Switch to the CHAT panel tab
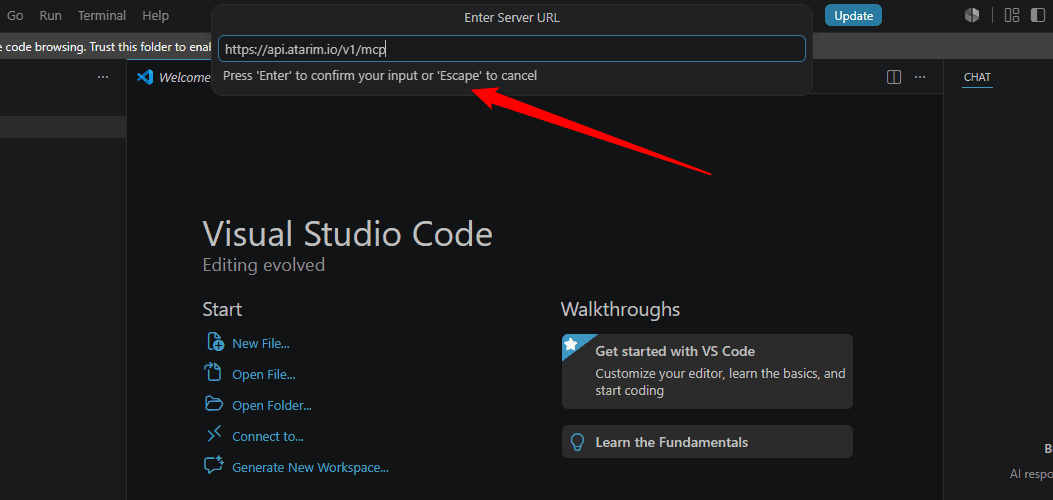 click(x=977, y=77)
